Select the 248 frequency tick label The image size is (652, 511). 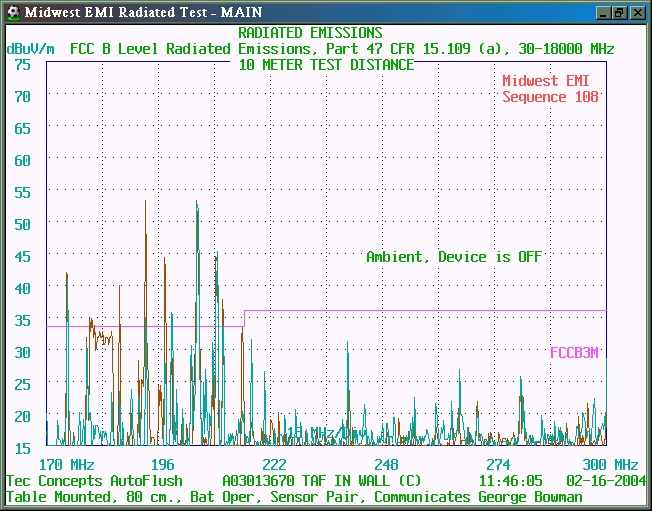click(385, 465)
